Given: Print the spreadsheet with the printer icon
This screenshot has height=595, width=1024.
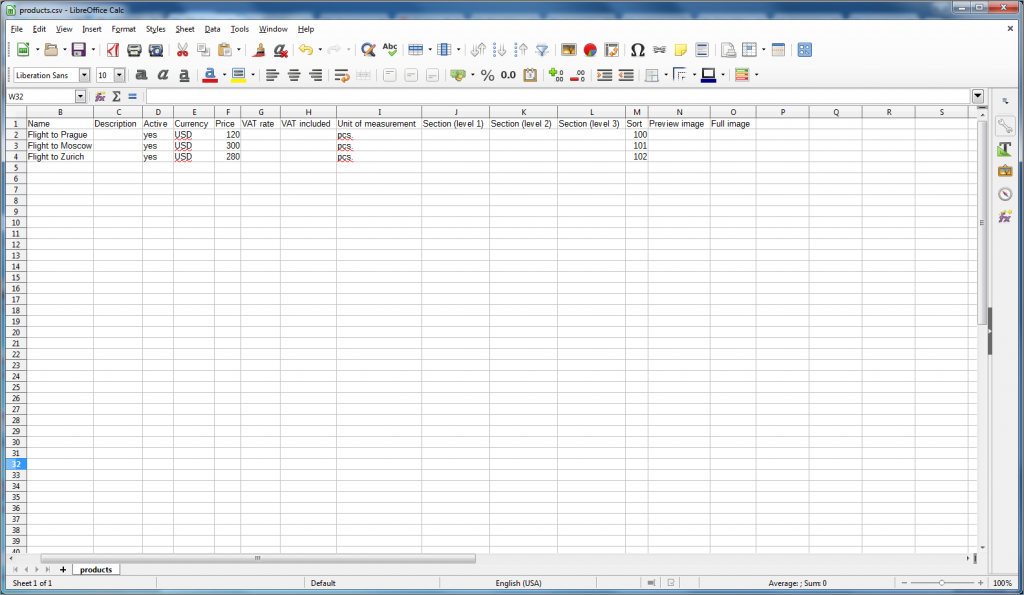Looking at the screenshot, I should 134,50.
